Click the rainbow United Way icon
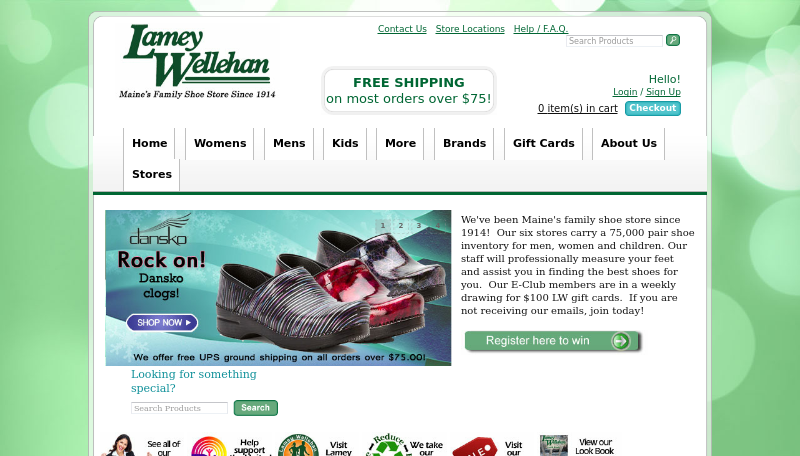 coord(209,447)
